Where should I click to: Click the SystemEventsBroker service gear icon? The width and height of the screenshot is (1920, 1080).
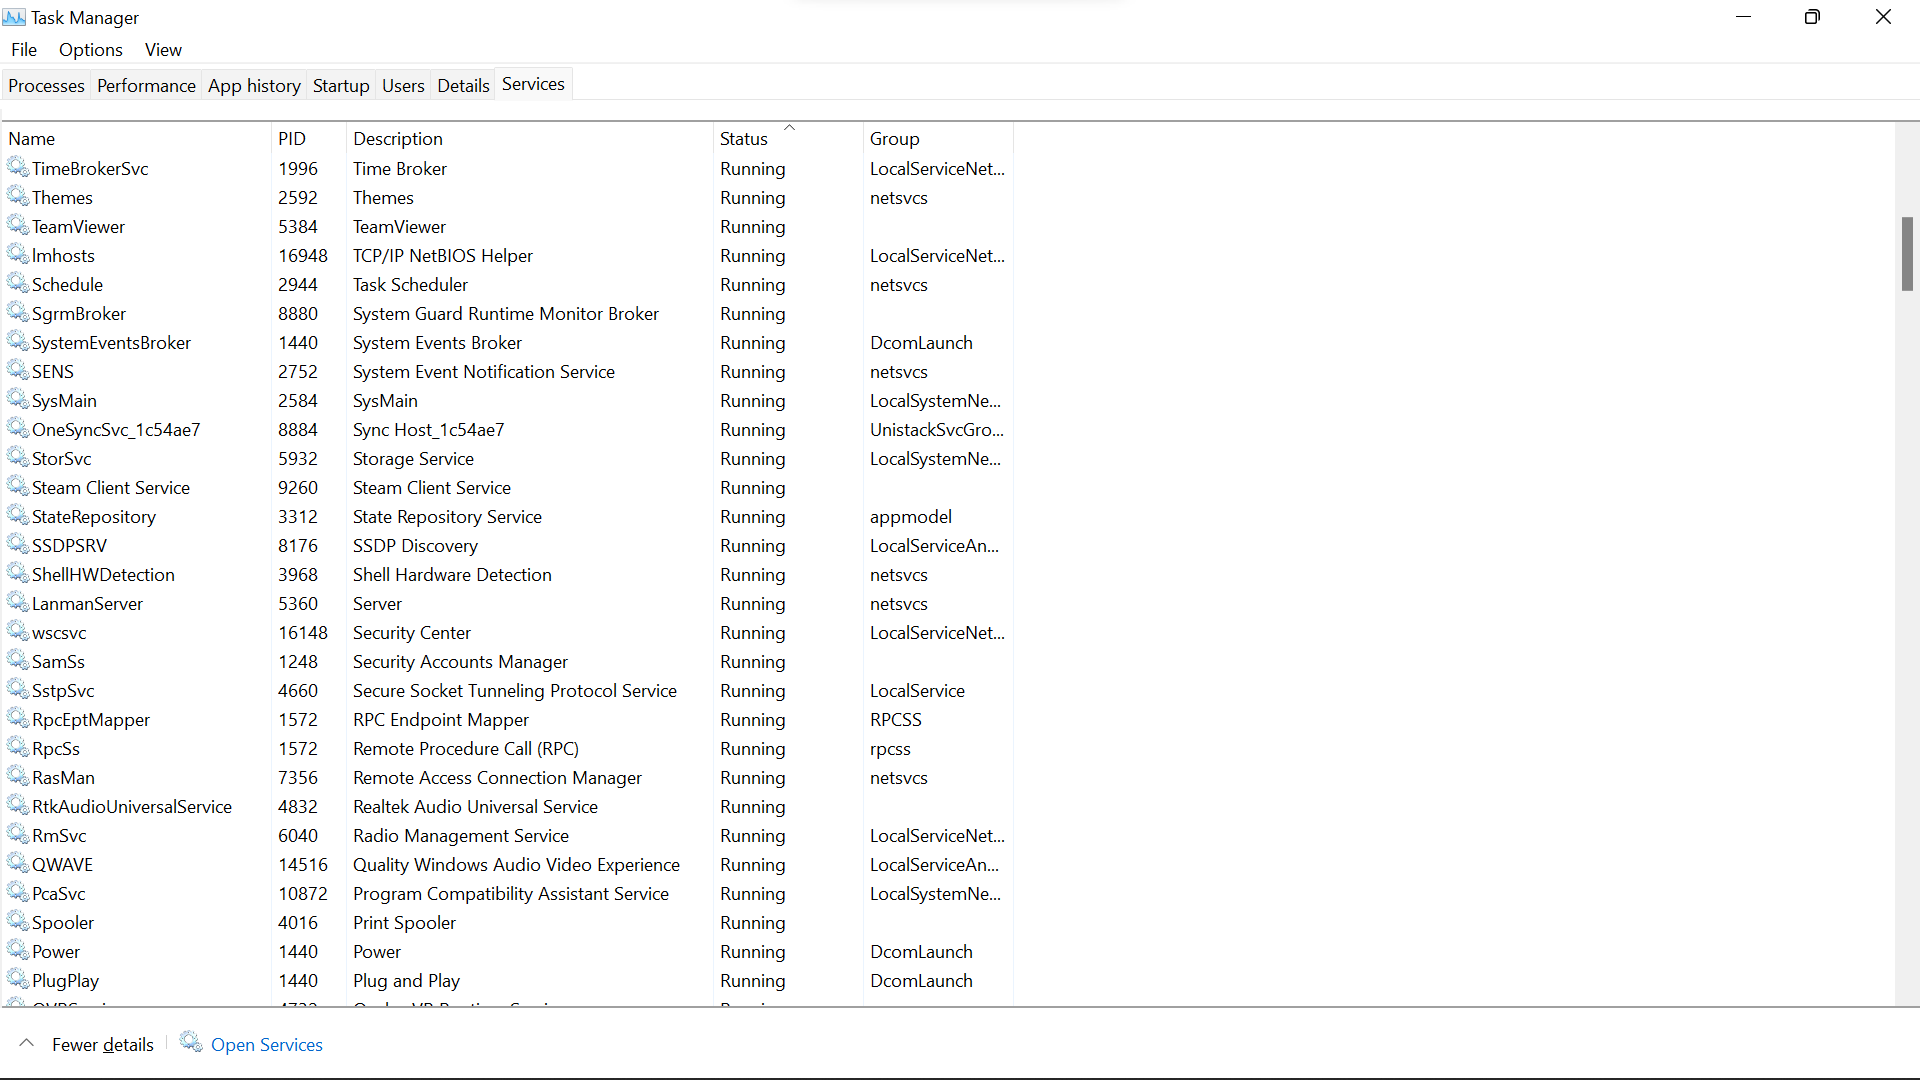click(18, 341)
